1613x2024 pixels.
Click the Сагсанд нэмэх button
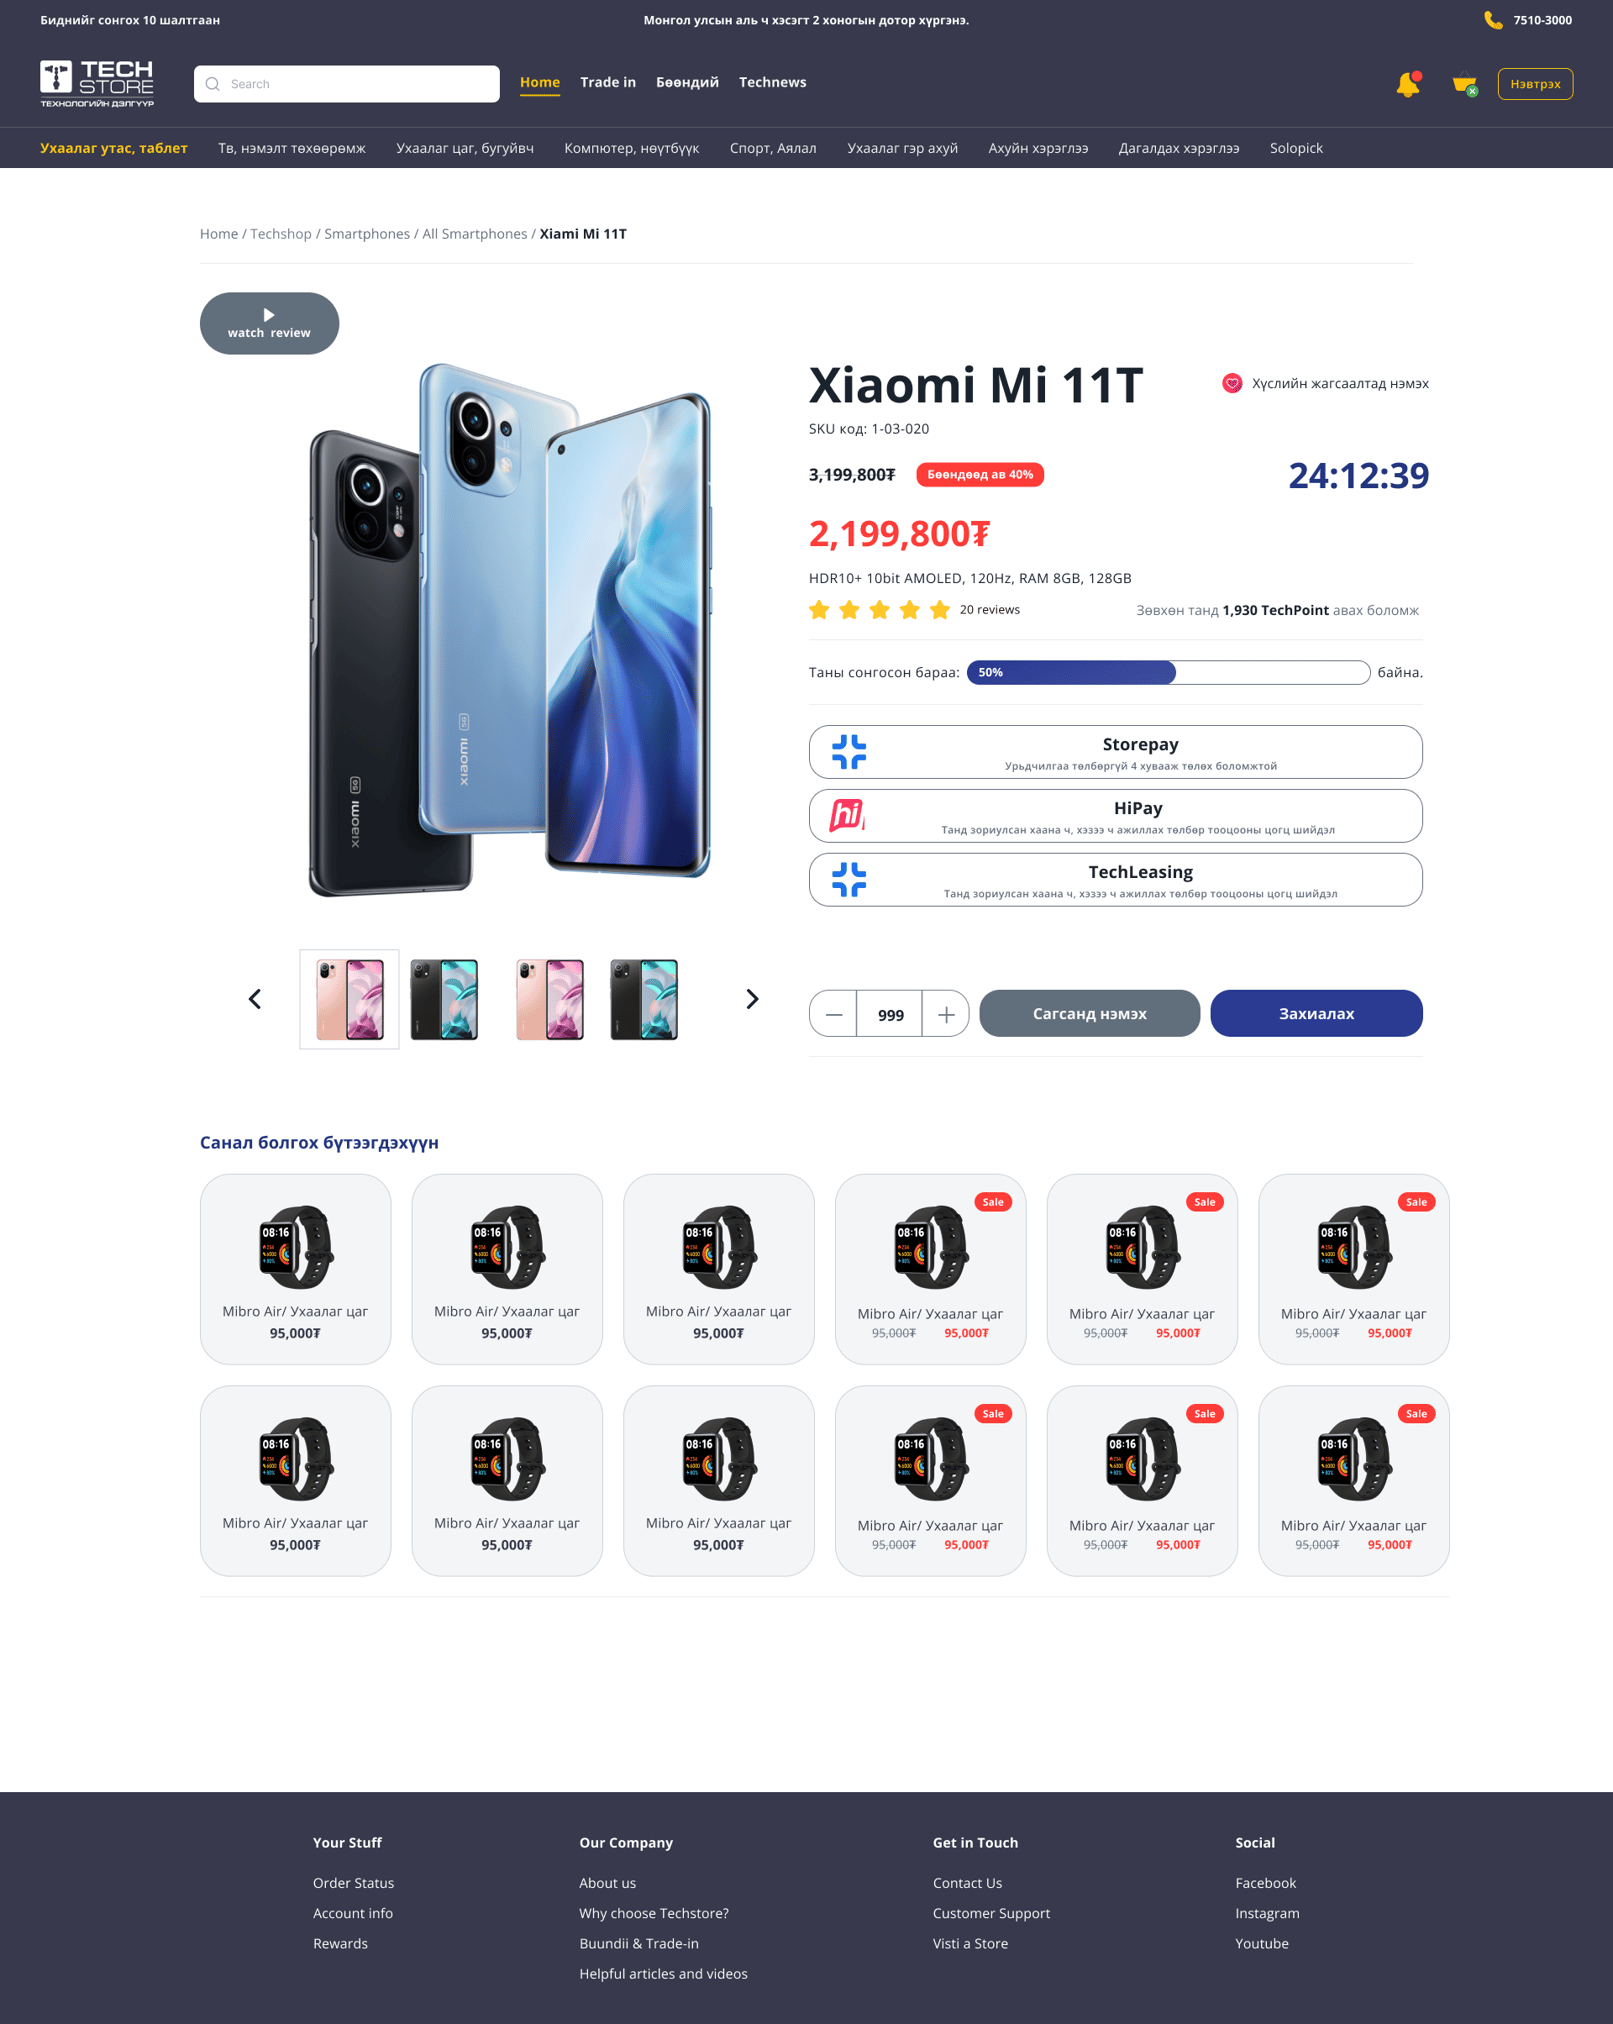[1089, 1013]
